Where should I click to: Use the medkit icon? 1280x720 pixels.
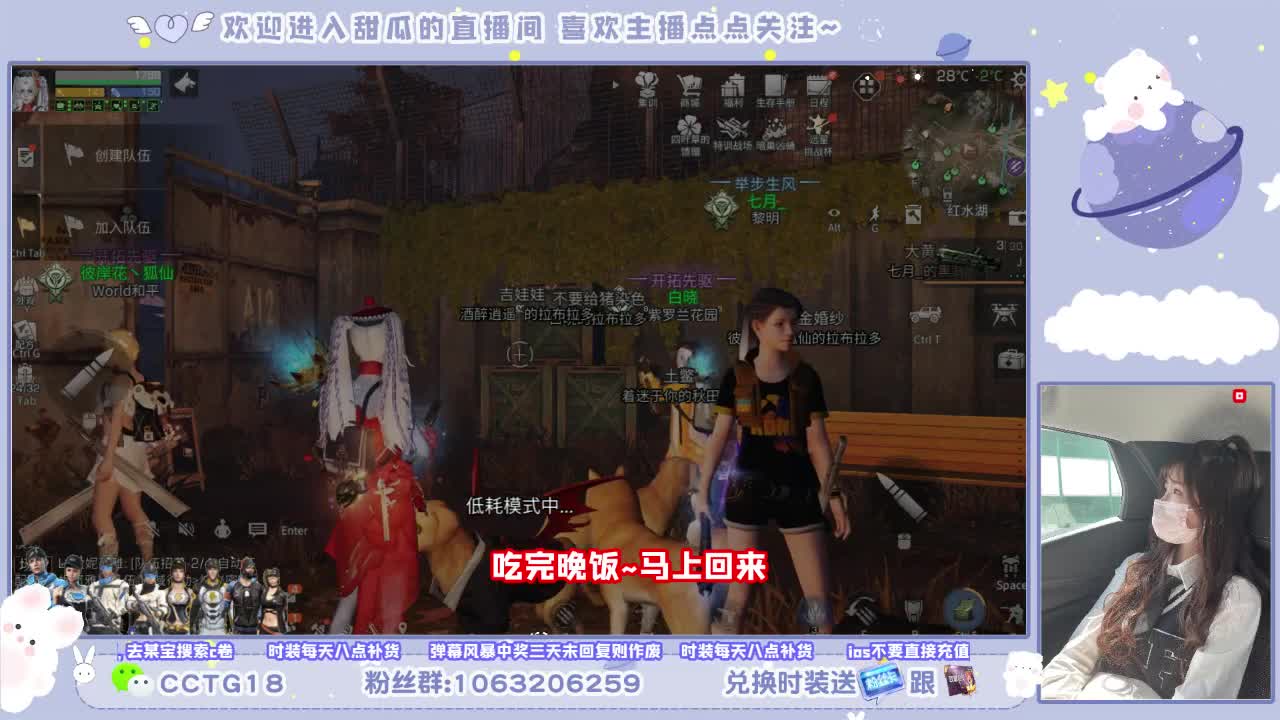click(x=1010, y=359)
